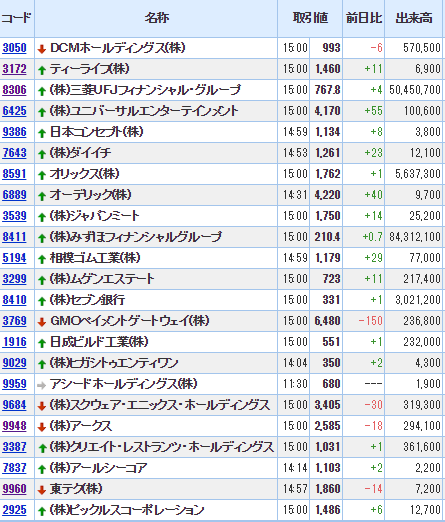
Task: Click the up arrow beside (株)ダイイチ
Action: click(42, 154)
